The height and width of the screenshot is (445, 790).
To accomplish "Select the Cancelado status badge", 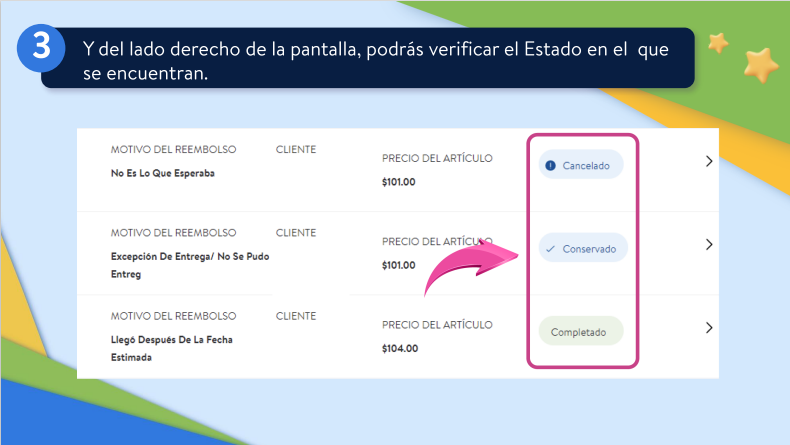I will [x=581, y=165].
